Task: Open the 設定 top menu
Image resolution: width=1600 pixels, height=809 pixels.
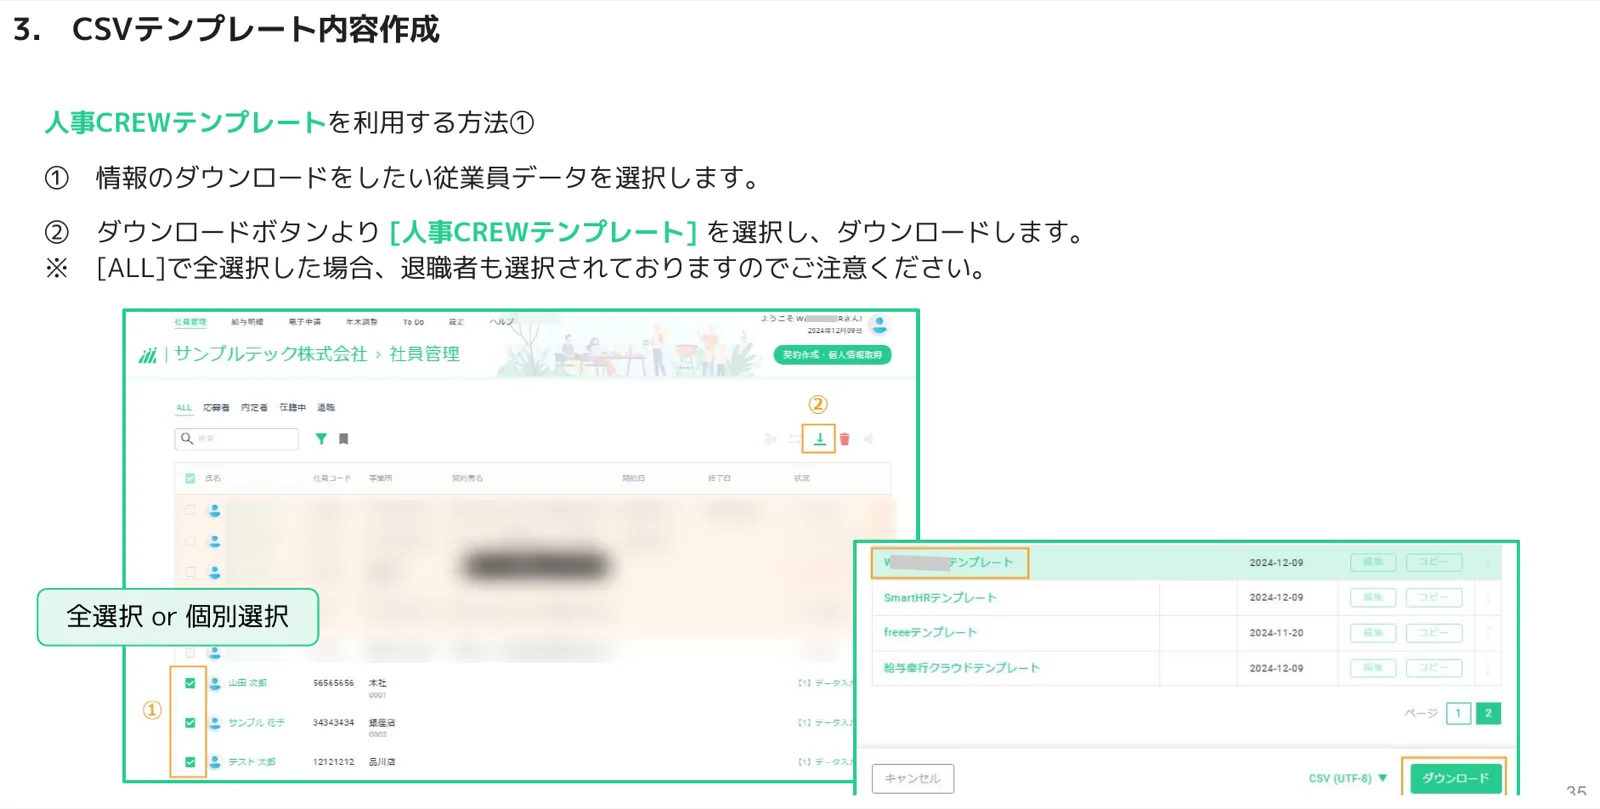Action: pyautogui.click(x=456, y=322)
